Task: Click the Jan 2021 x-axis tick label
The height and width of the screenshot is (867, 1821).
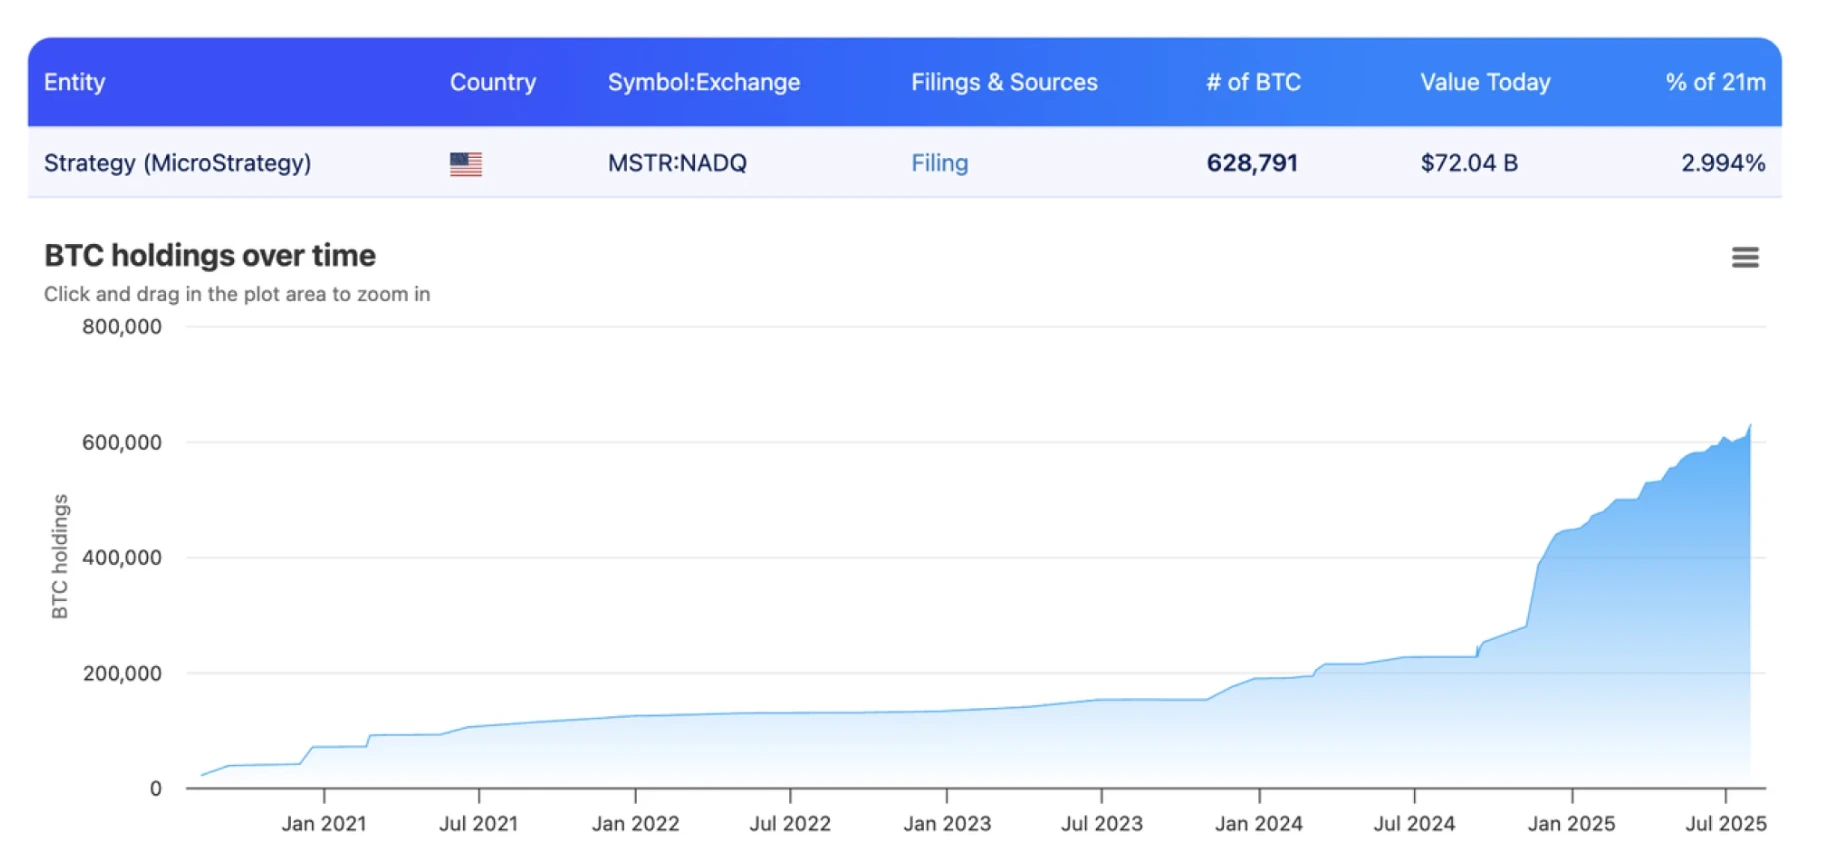Action: click(323, 824)
